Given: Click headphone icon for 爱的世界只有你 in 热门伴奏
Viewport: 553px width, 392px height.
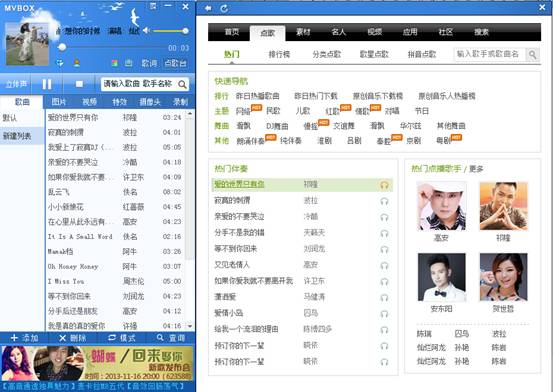Looking at the screenshot, I should click(x=384, y=185).
